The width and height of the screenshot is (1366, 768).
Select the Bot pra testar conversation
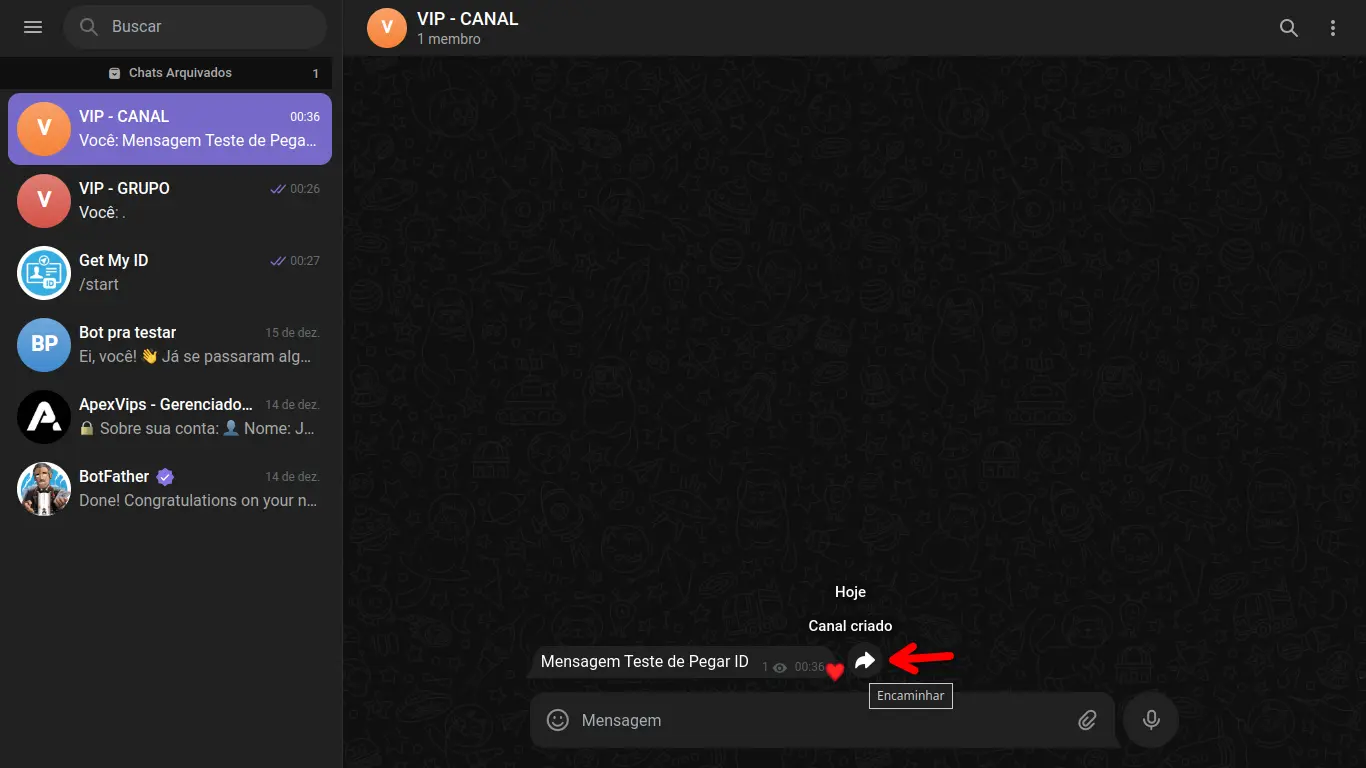click(x=170, y=344)
